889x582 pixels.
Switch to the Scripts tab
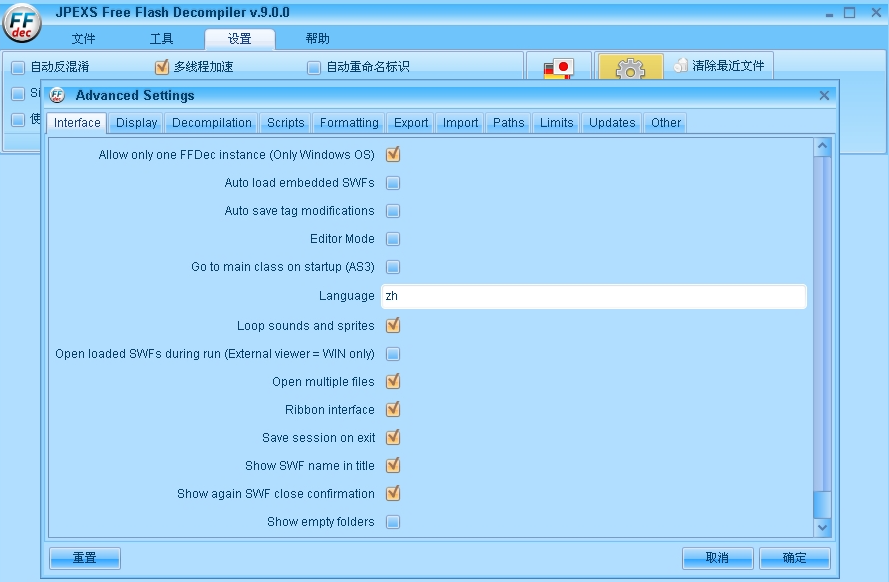point(286,122)
